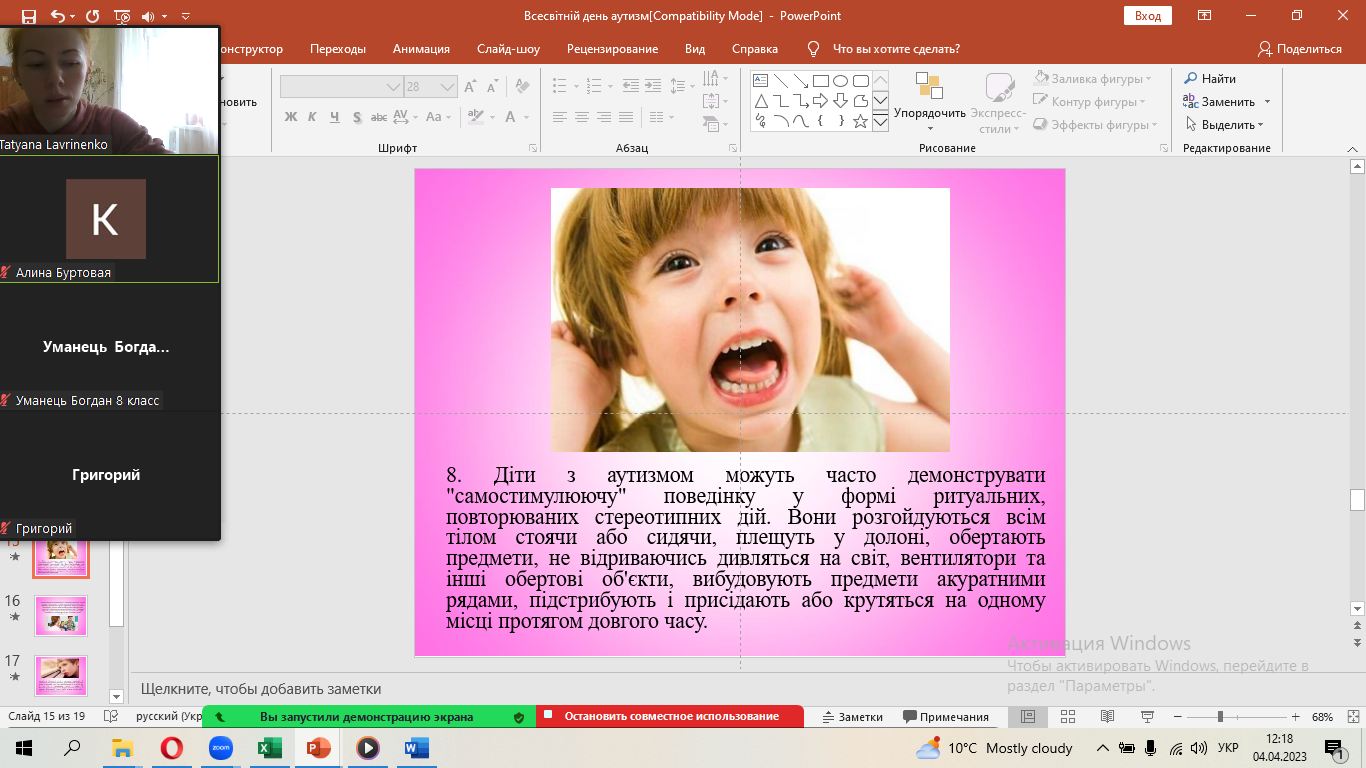Screen dimensions: 1366x768
Task: Collapse the ribbon with the chevron arrow
Action: click(x=1354, y=148)
